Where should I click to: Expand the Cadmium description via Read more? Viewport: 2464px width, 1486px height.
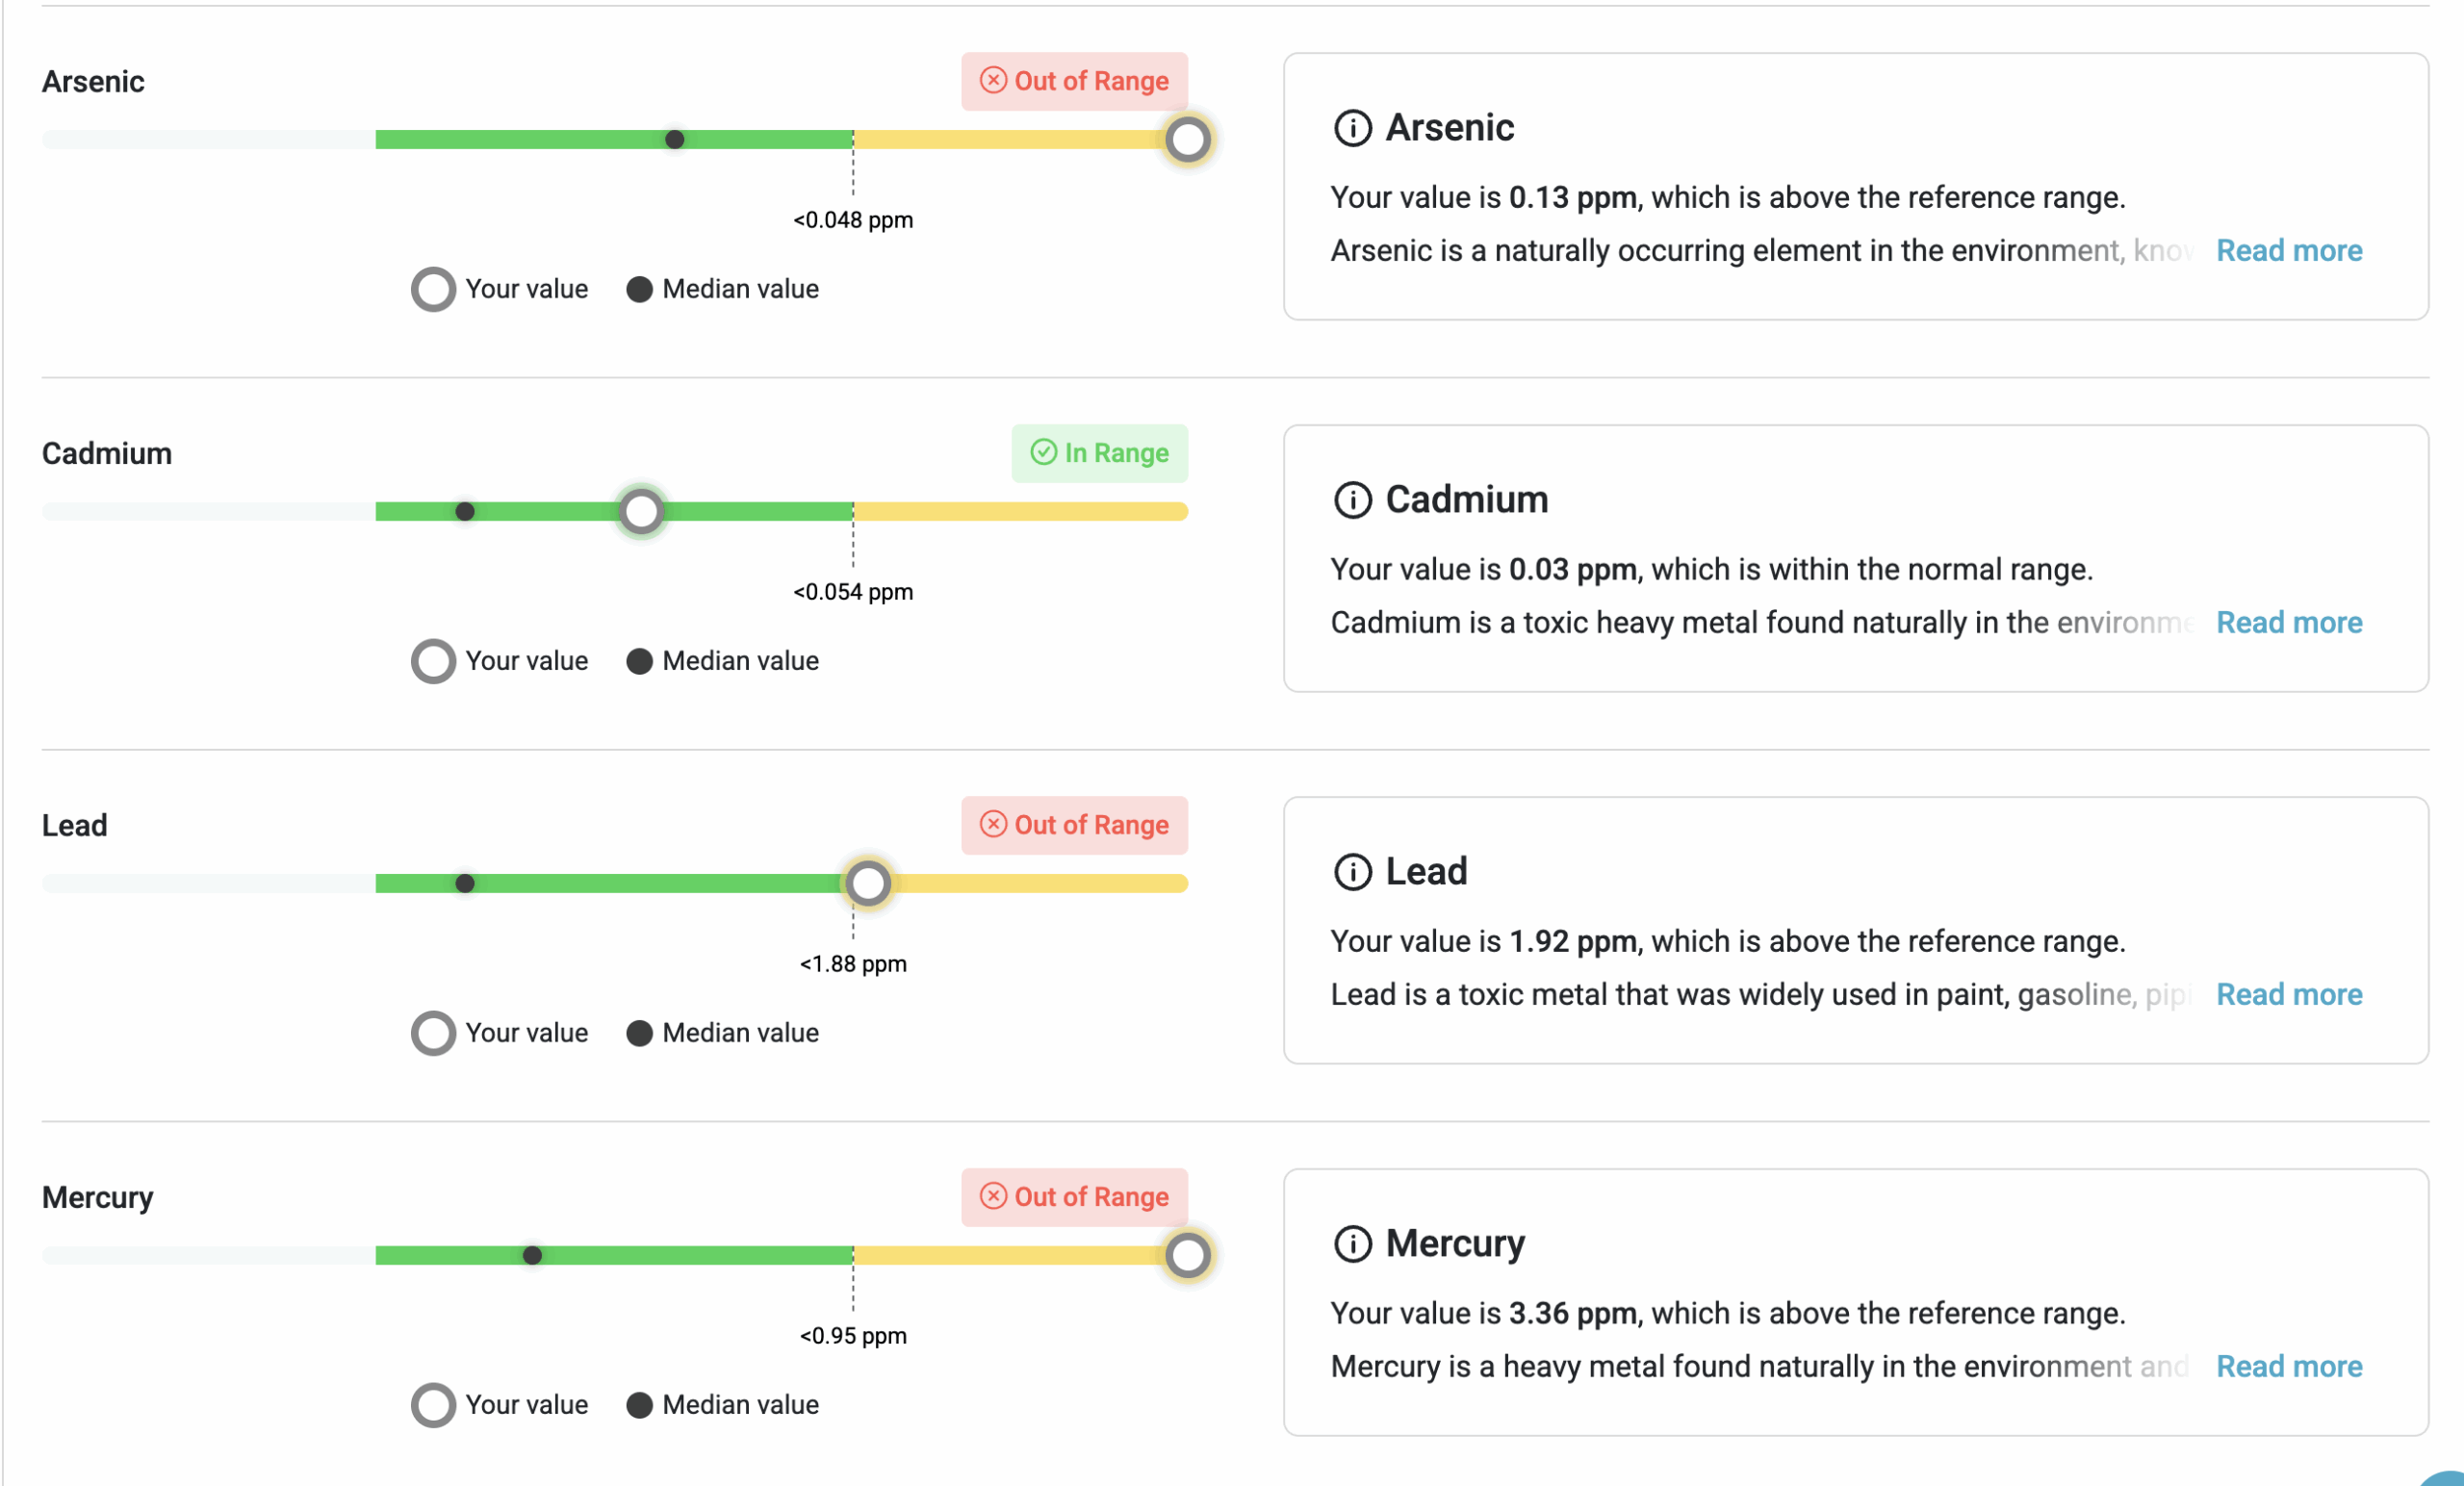(2289, 622)
